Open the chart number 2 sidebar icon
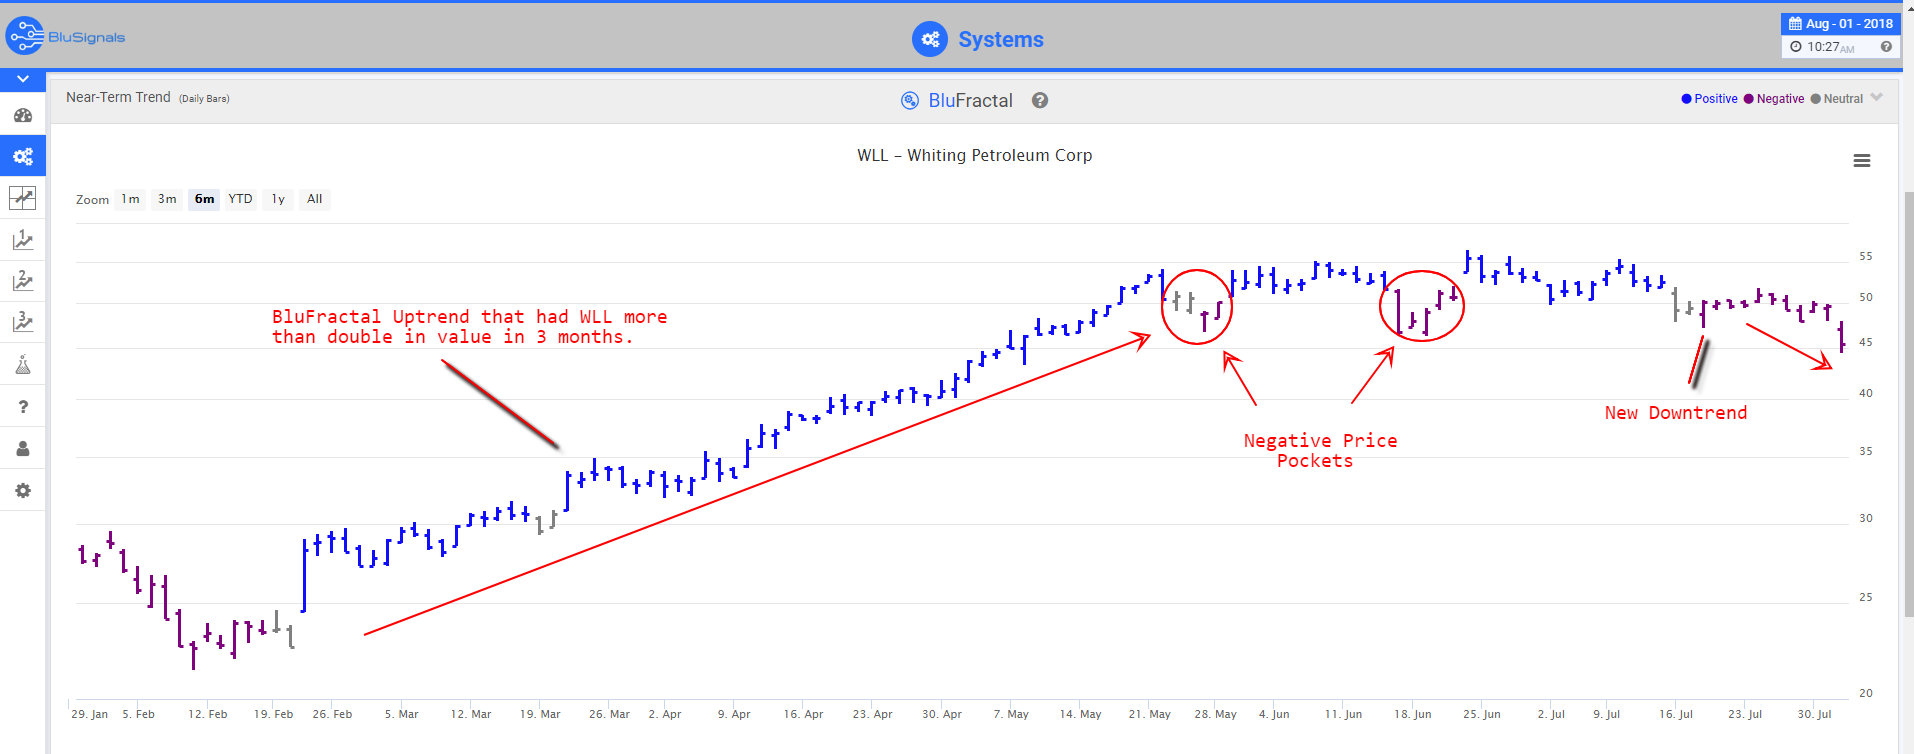 pyautogui.click(x=22, y=281)
